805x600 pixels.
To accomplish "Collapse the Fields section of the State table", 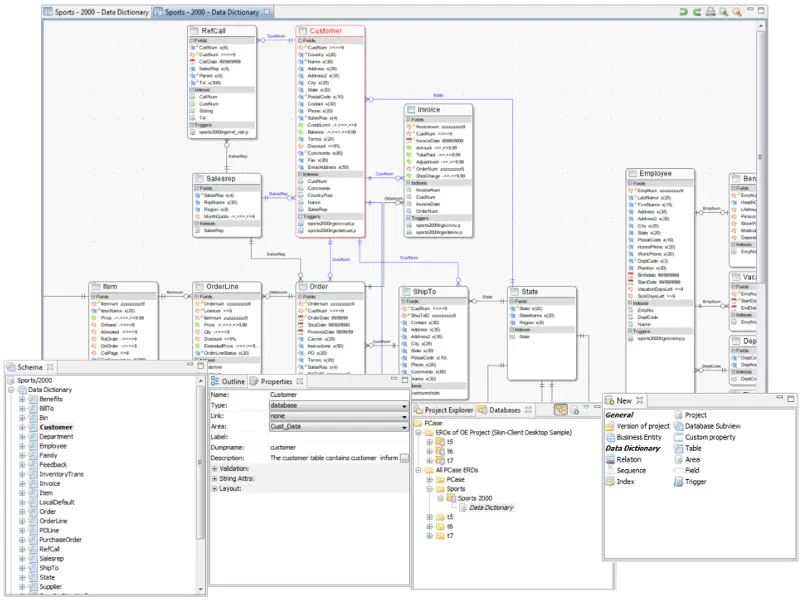I will [x=512, y=301].
